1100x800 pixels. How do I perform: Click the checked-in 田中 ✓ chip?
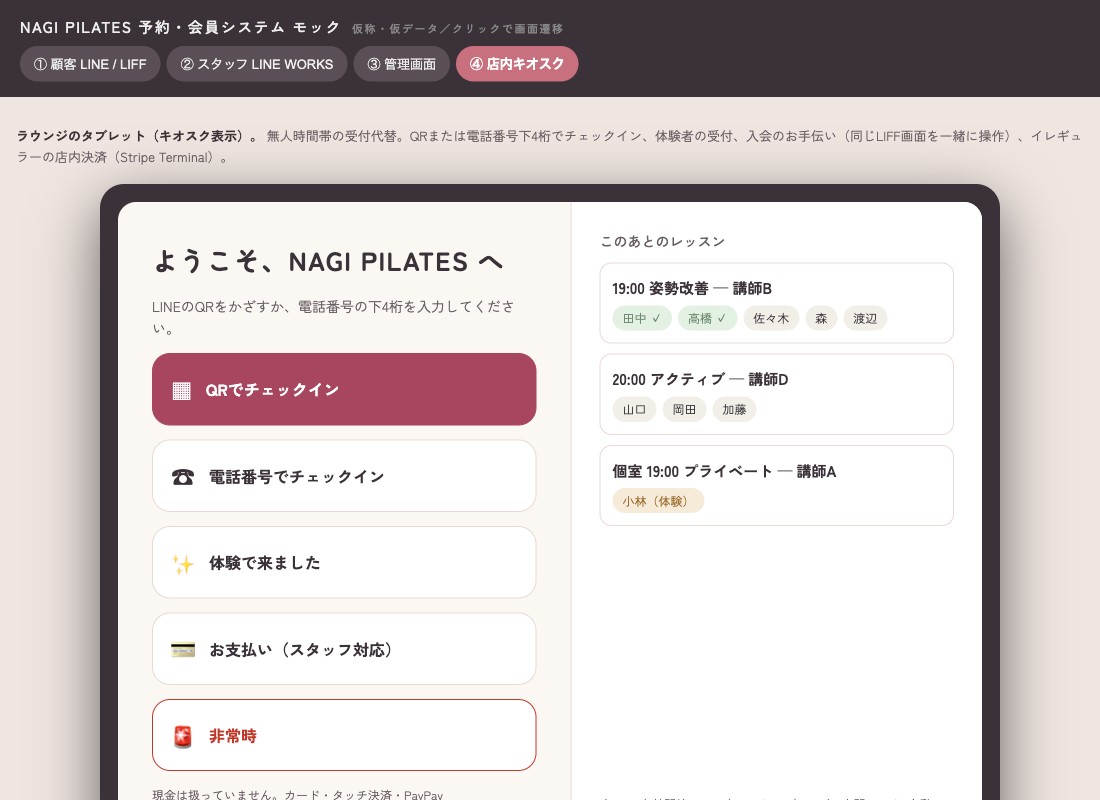(x=642, y=319)
